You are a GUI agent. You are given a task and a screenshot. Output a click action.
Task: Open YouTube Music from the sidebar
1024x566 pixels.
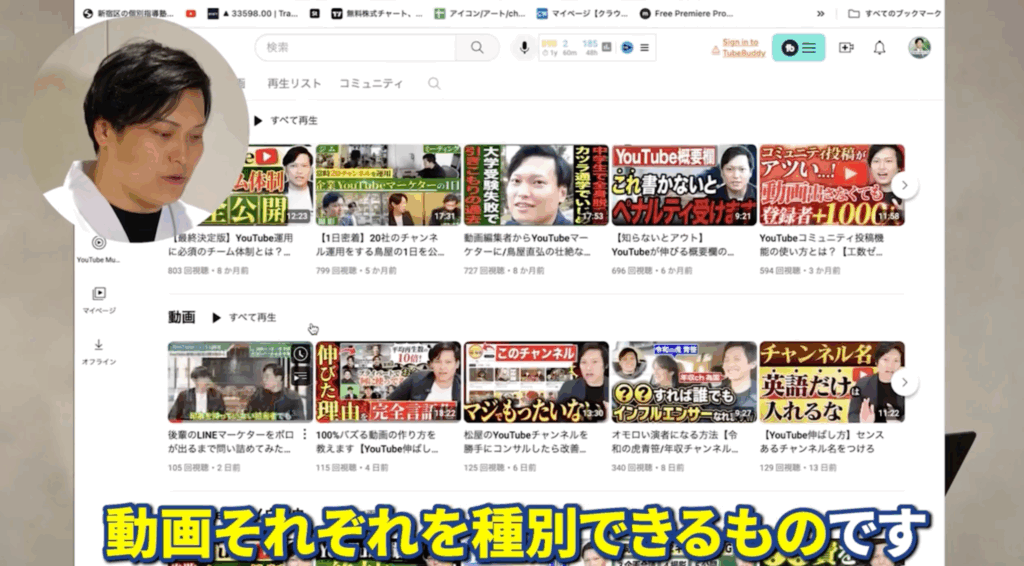coord(98,243)
